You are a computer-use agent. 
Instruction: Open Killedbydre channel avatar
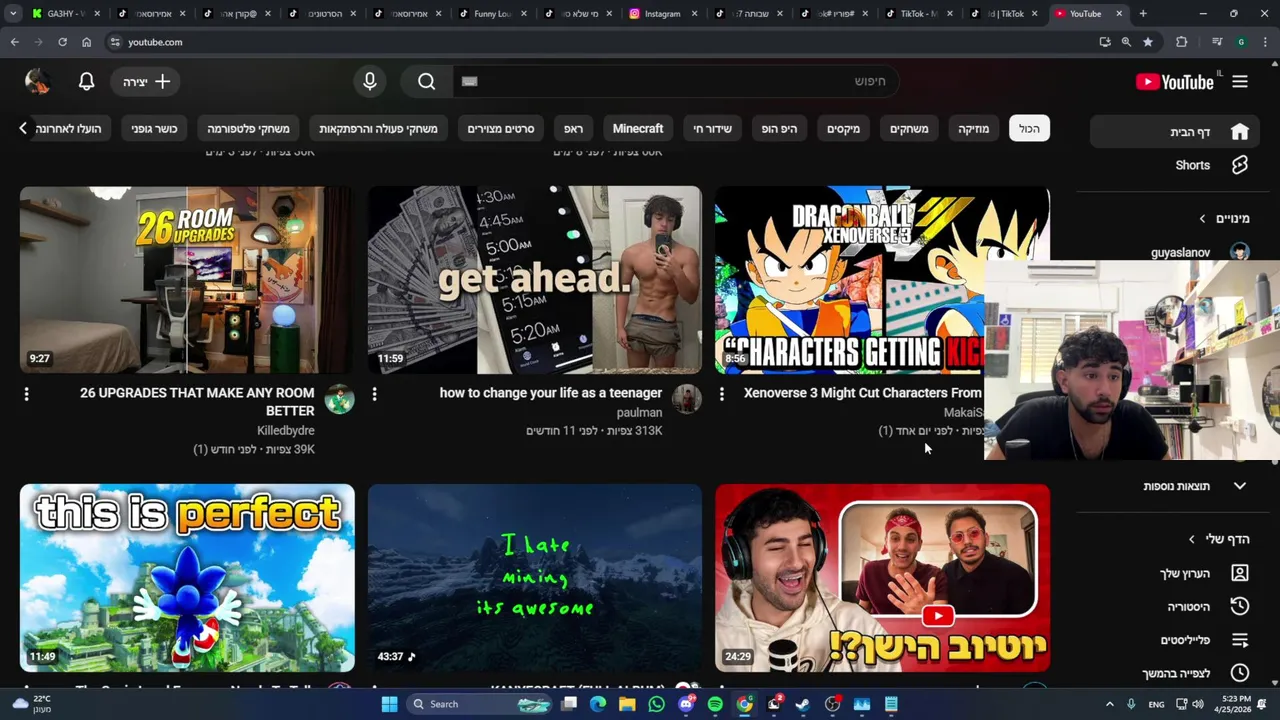tap(340, 399)
